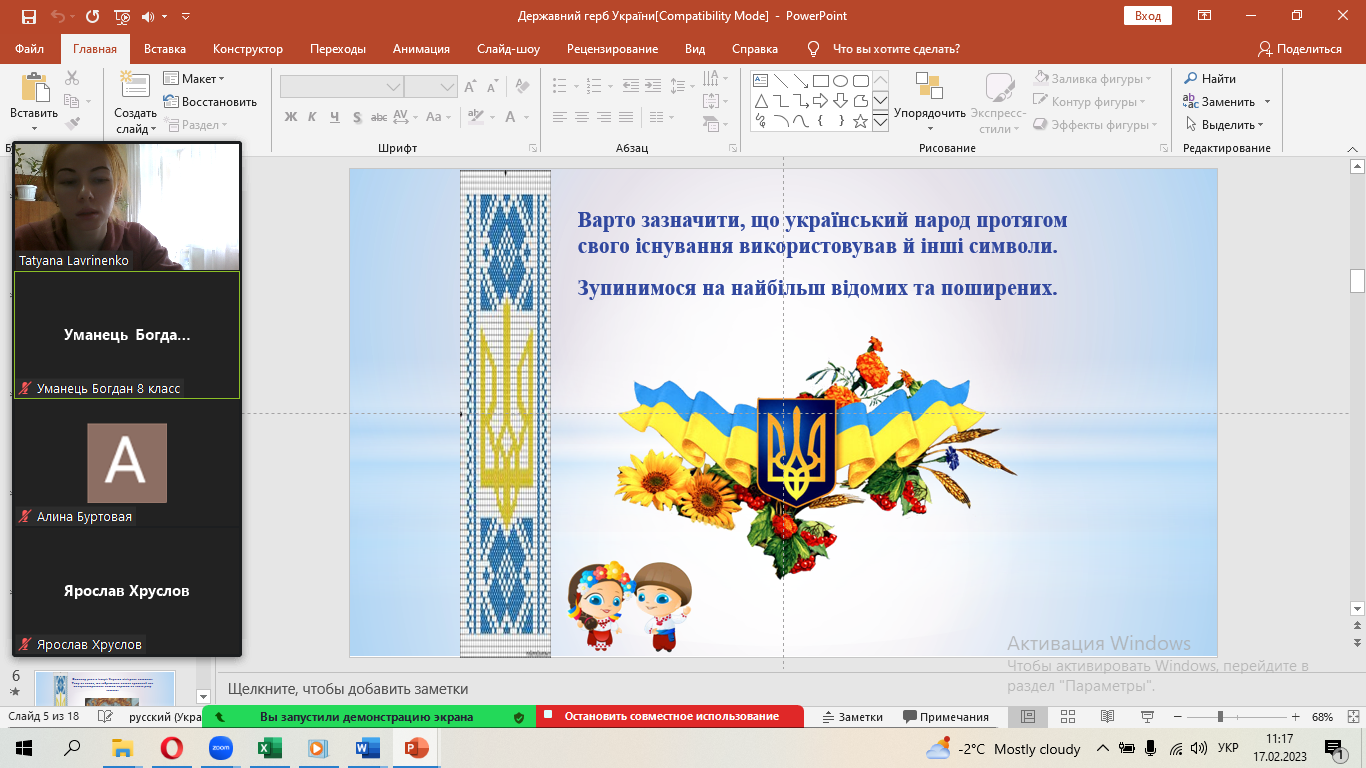Switch to the Вставка tab
1366x768 pixels.
click(165, 49)
